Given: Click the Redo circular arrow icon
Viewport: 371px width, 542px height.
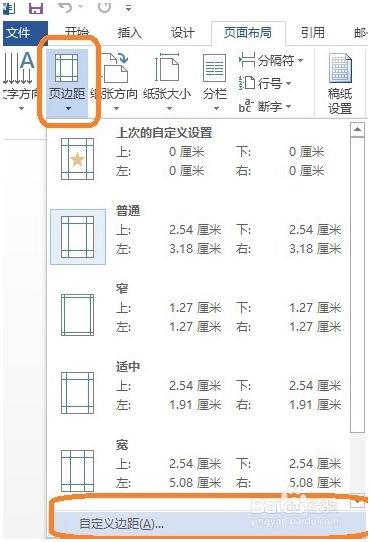Looking at the screenshot, I should click(104, 7).
